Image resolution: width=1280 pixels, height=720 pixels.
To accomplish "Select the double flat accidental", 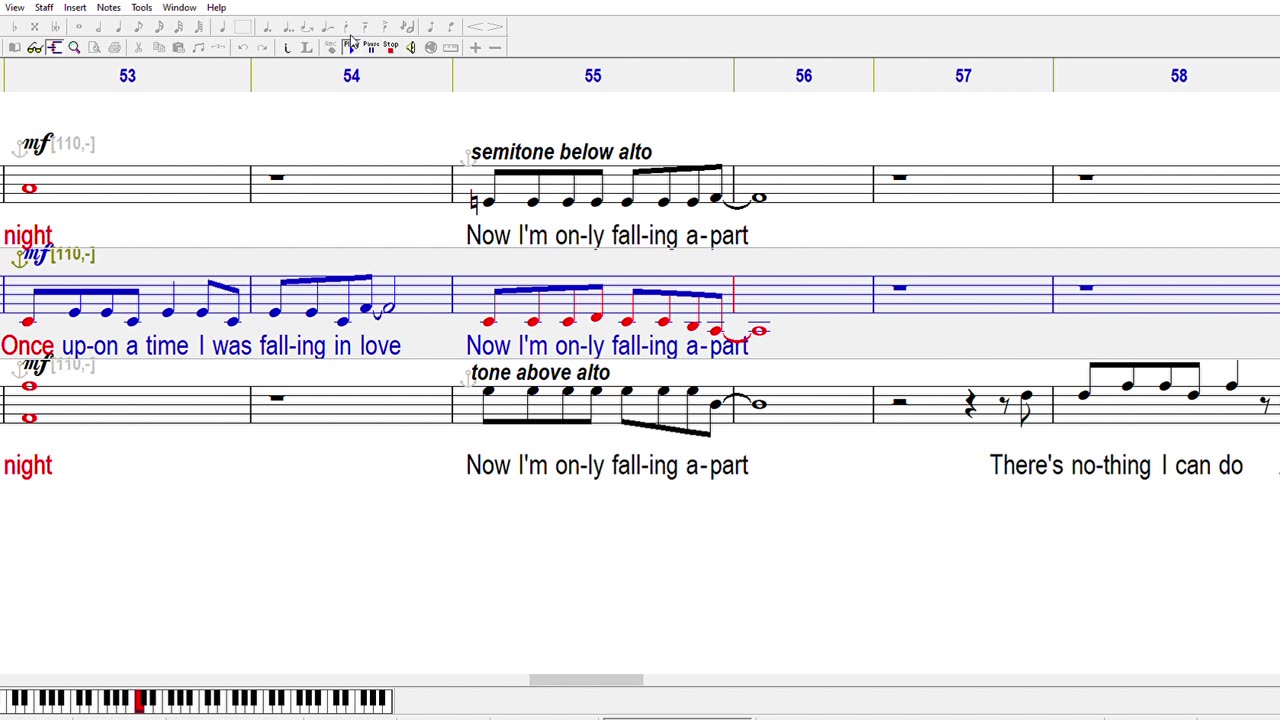I will (55, 27).
